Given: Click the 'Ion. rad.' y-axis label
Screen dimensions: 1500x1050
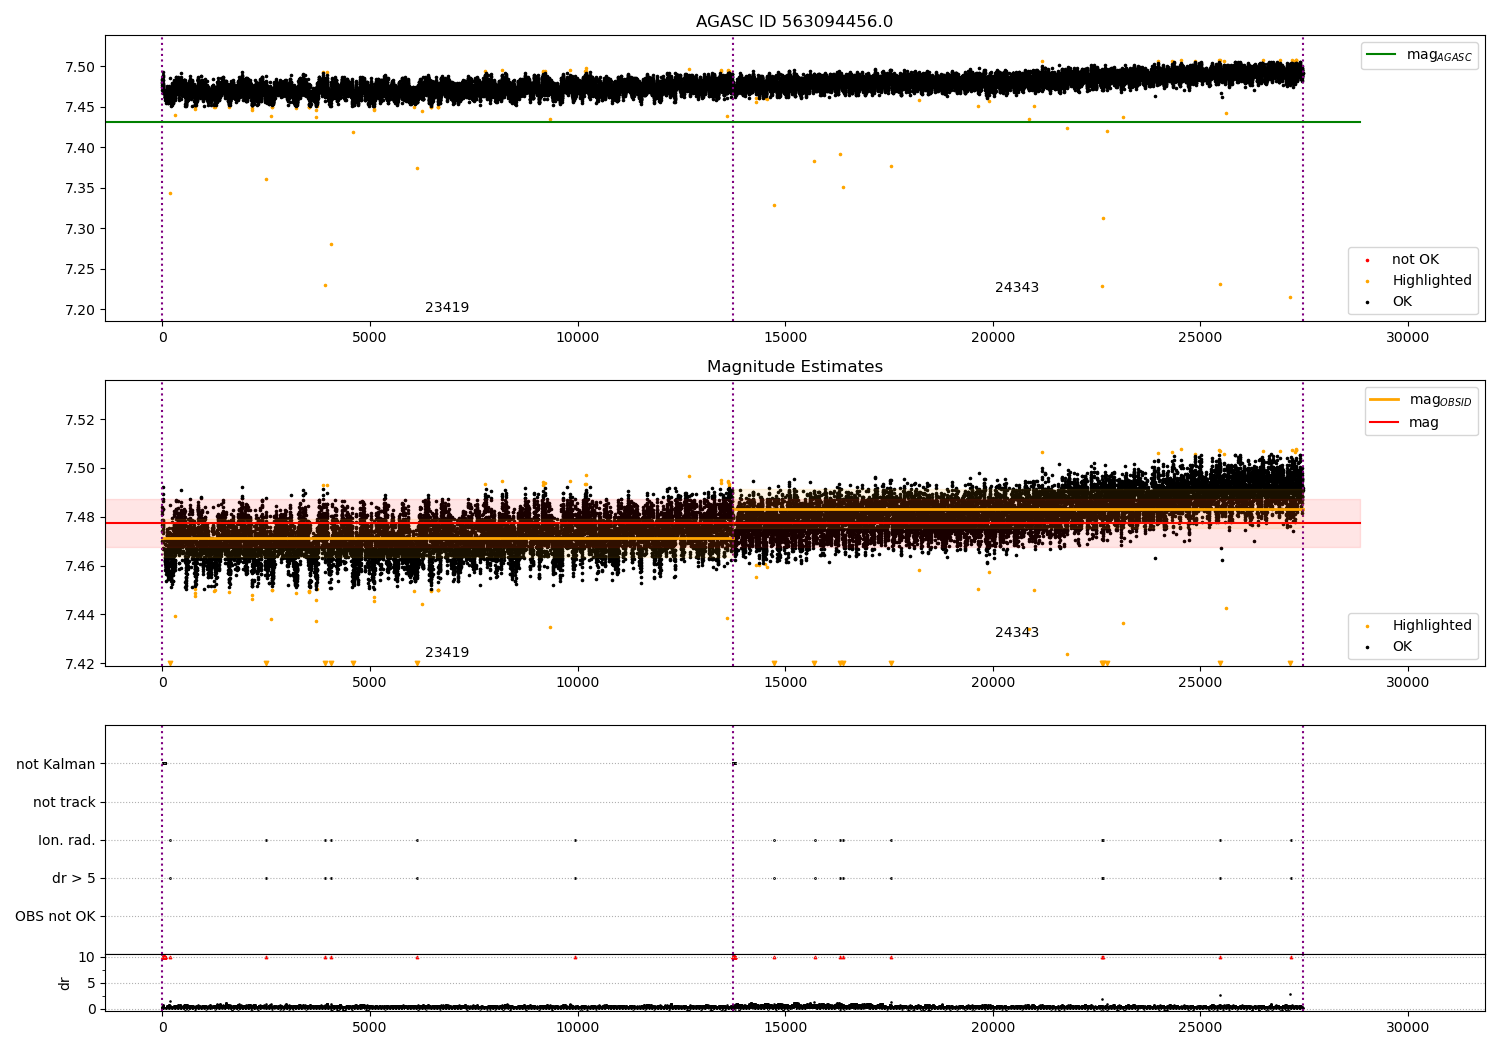Looking at the screenshot, I should click(67, 841).
